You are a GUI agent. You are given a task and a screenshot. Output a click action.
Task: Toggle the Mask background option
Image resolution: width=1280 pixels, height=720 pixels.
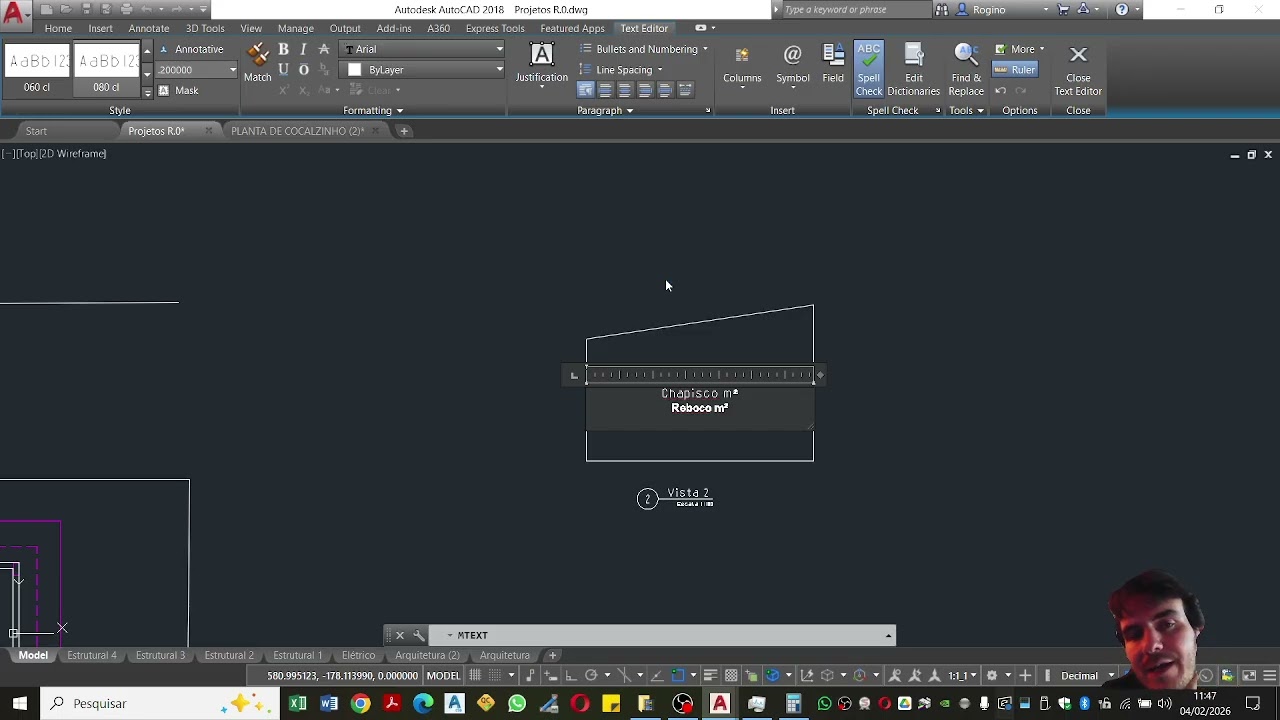click(x=179, y=90)
